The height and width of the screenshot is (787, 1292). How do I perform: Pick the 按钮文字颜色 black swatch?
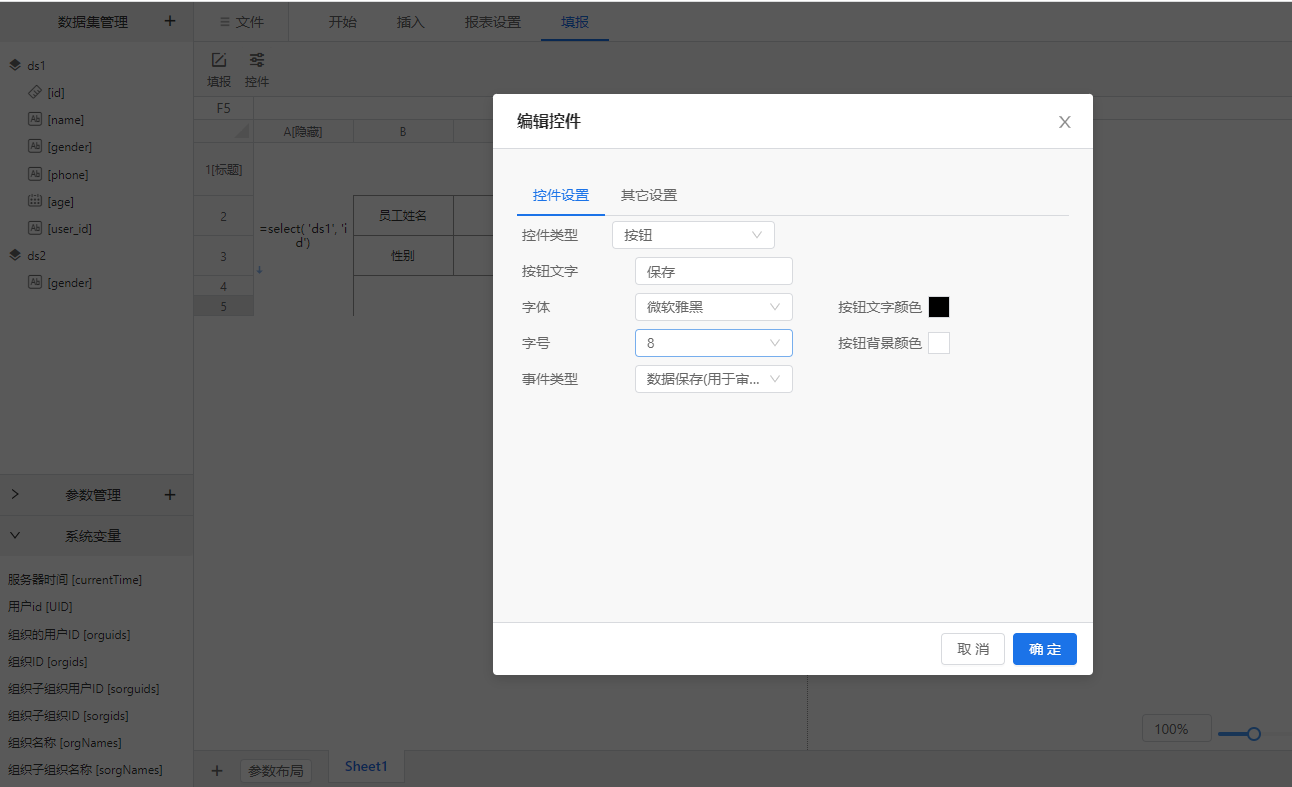(x=939, y=307)
